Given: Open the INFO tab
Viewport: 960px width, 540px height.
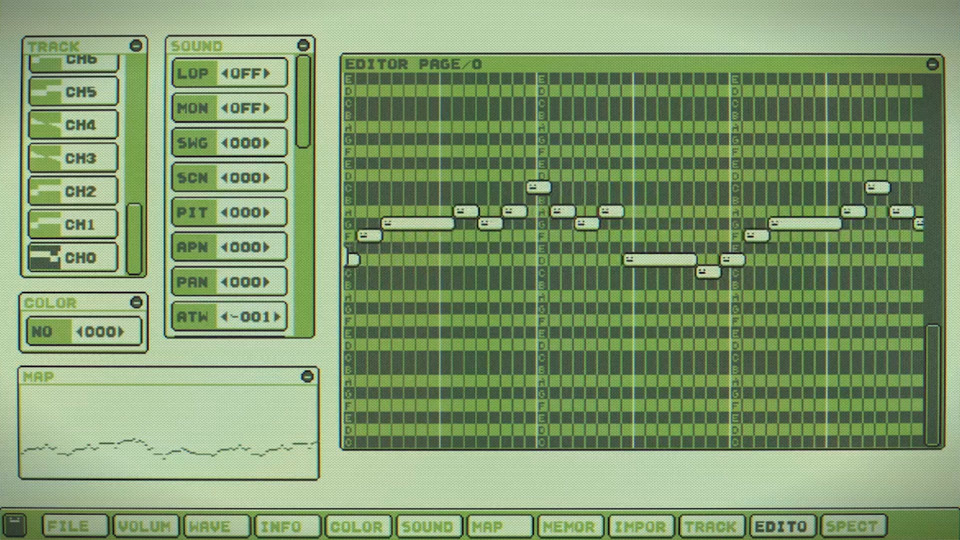Looking at the screenshot, I should pyautogui.click(x=287, y=526).
